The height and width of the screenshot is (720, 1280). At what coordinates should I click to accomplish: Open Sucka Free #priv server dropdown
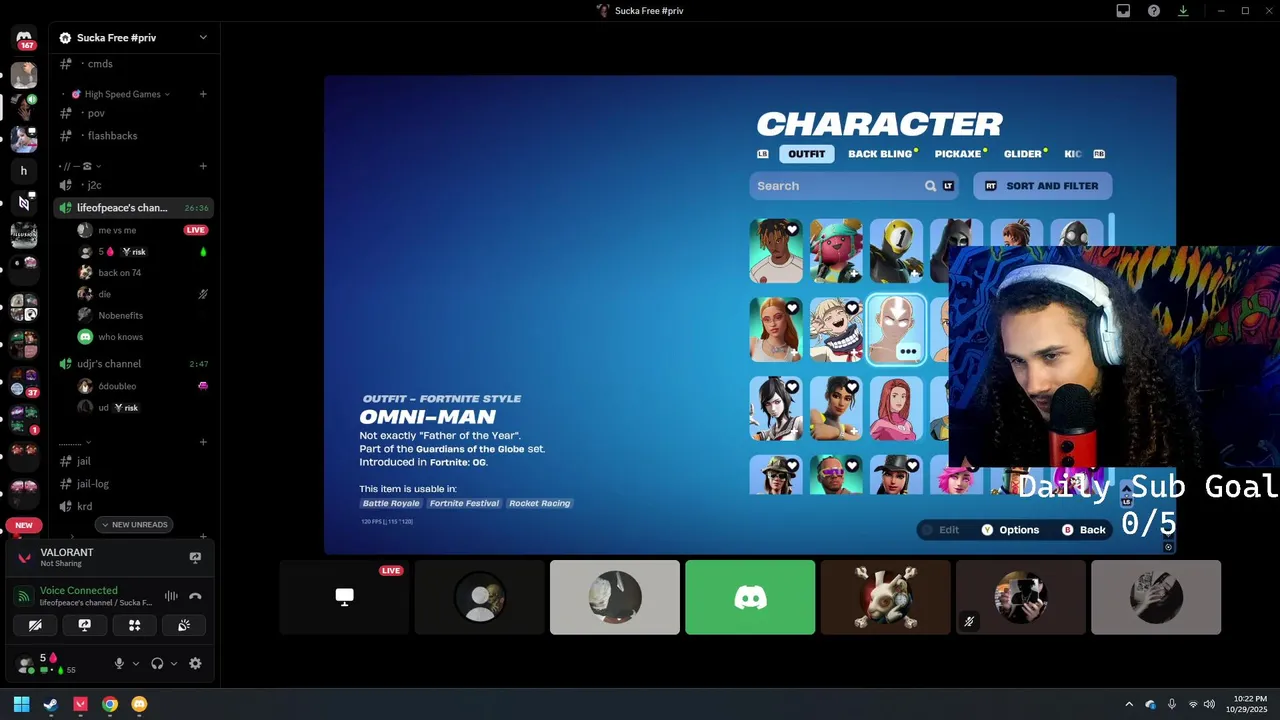203,38
